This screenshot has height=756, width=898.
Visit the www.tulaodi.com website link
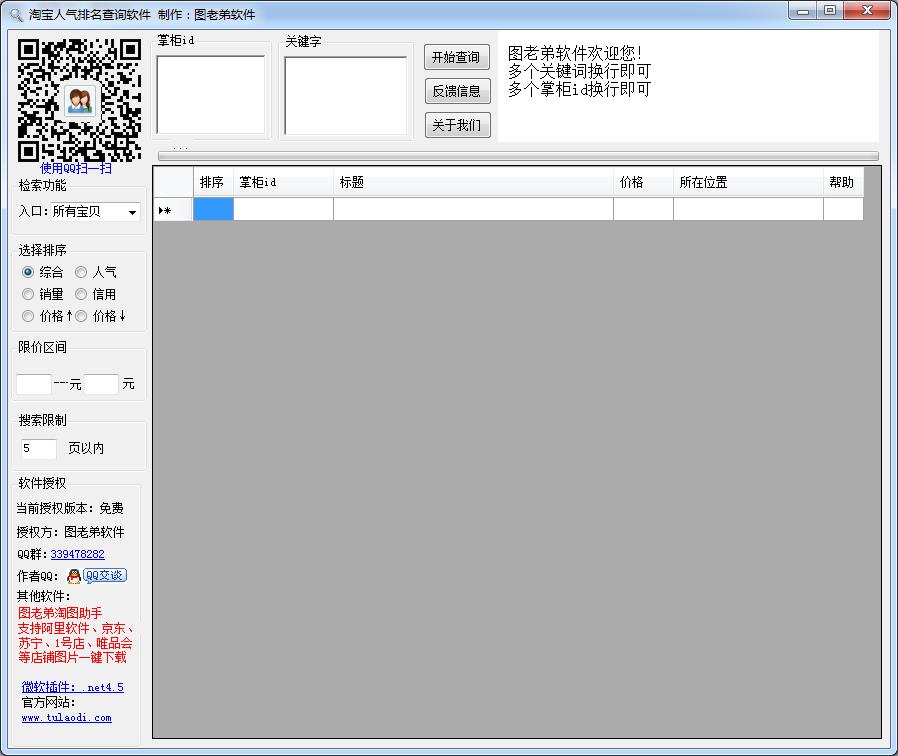(x=66, y=718)
